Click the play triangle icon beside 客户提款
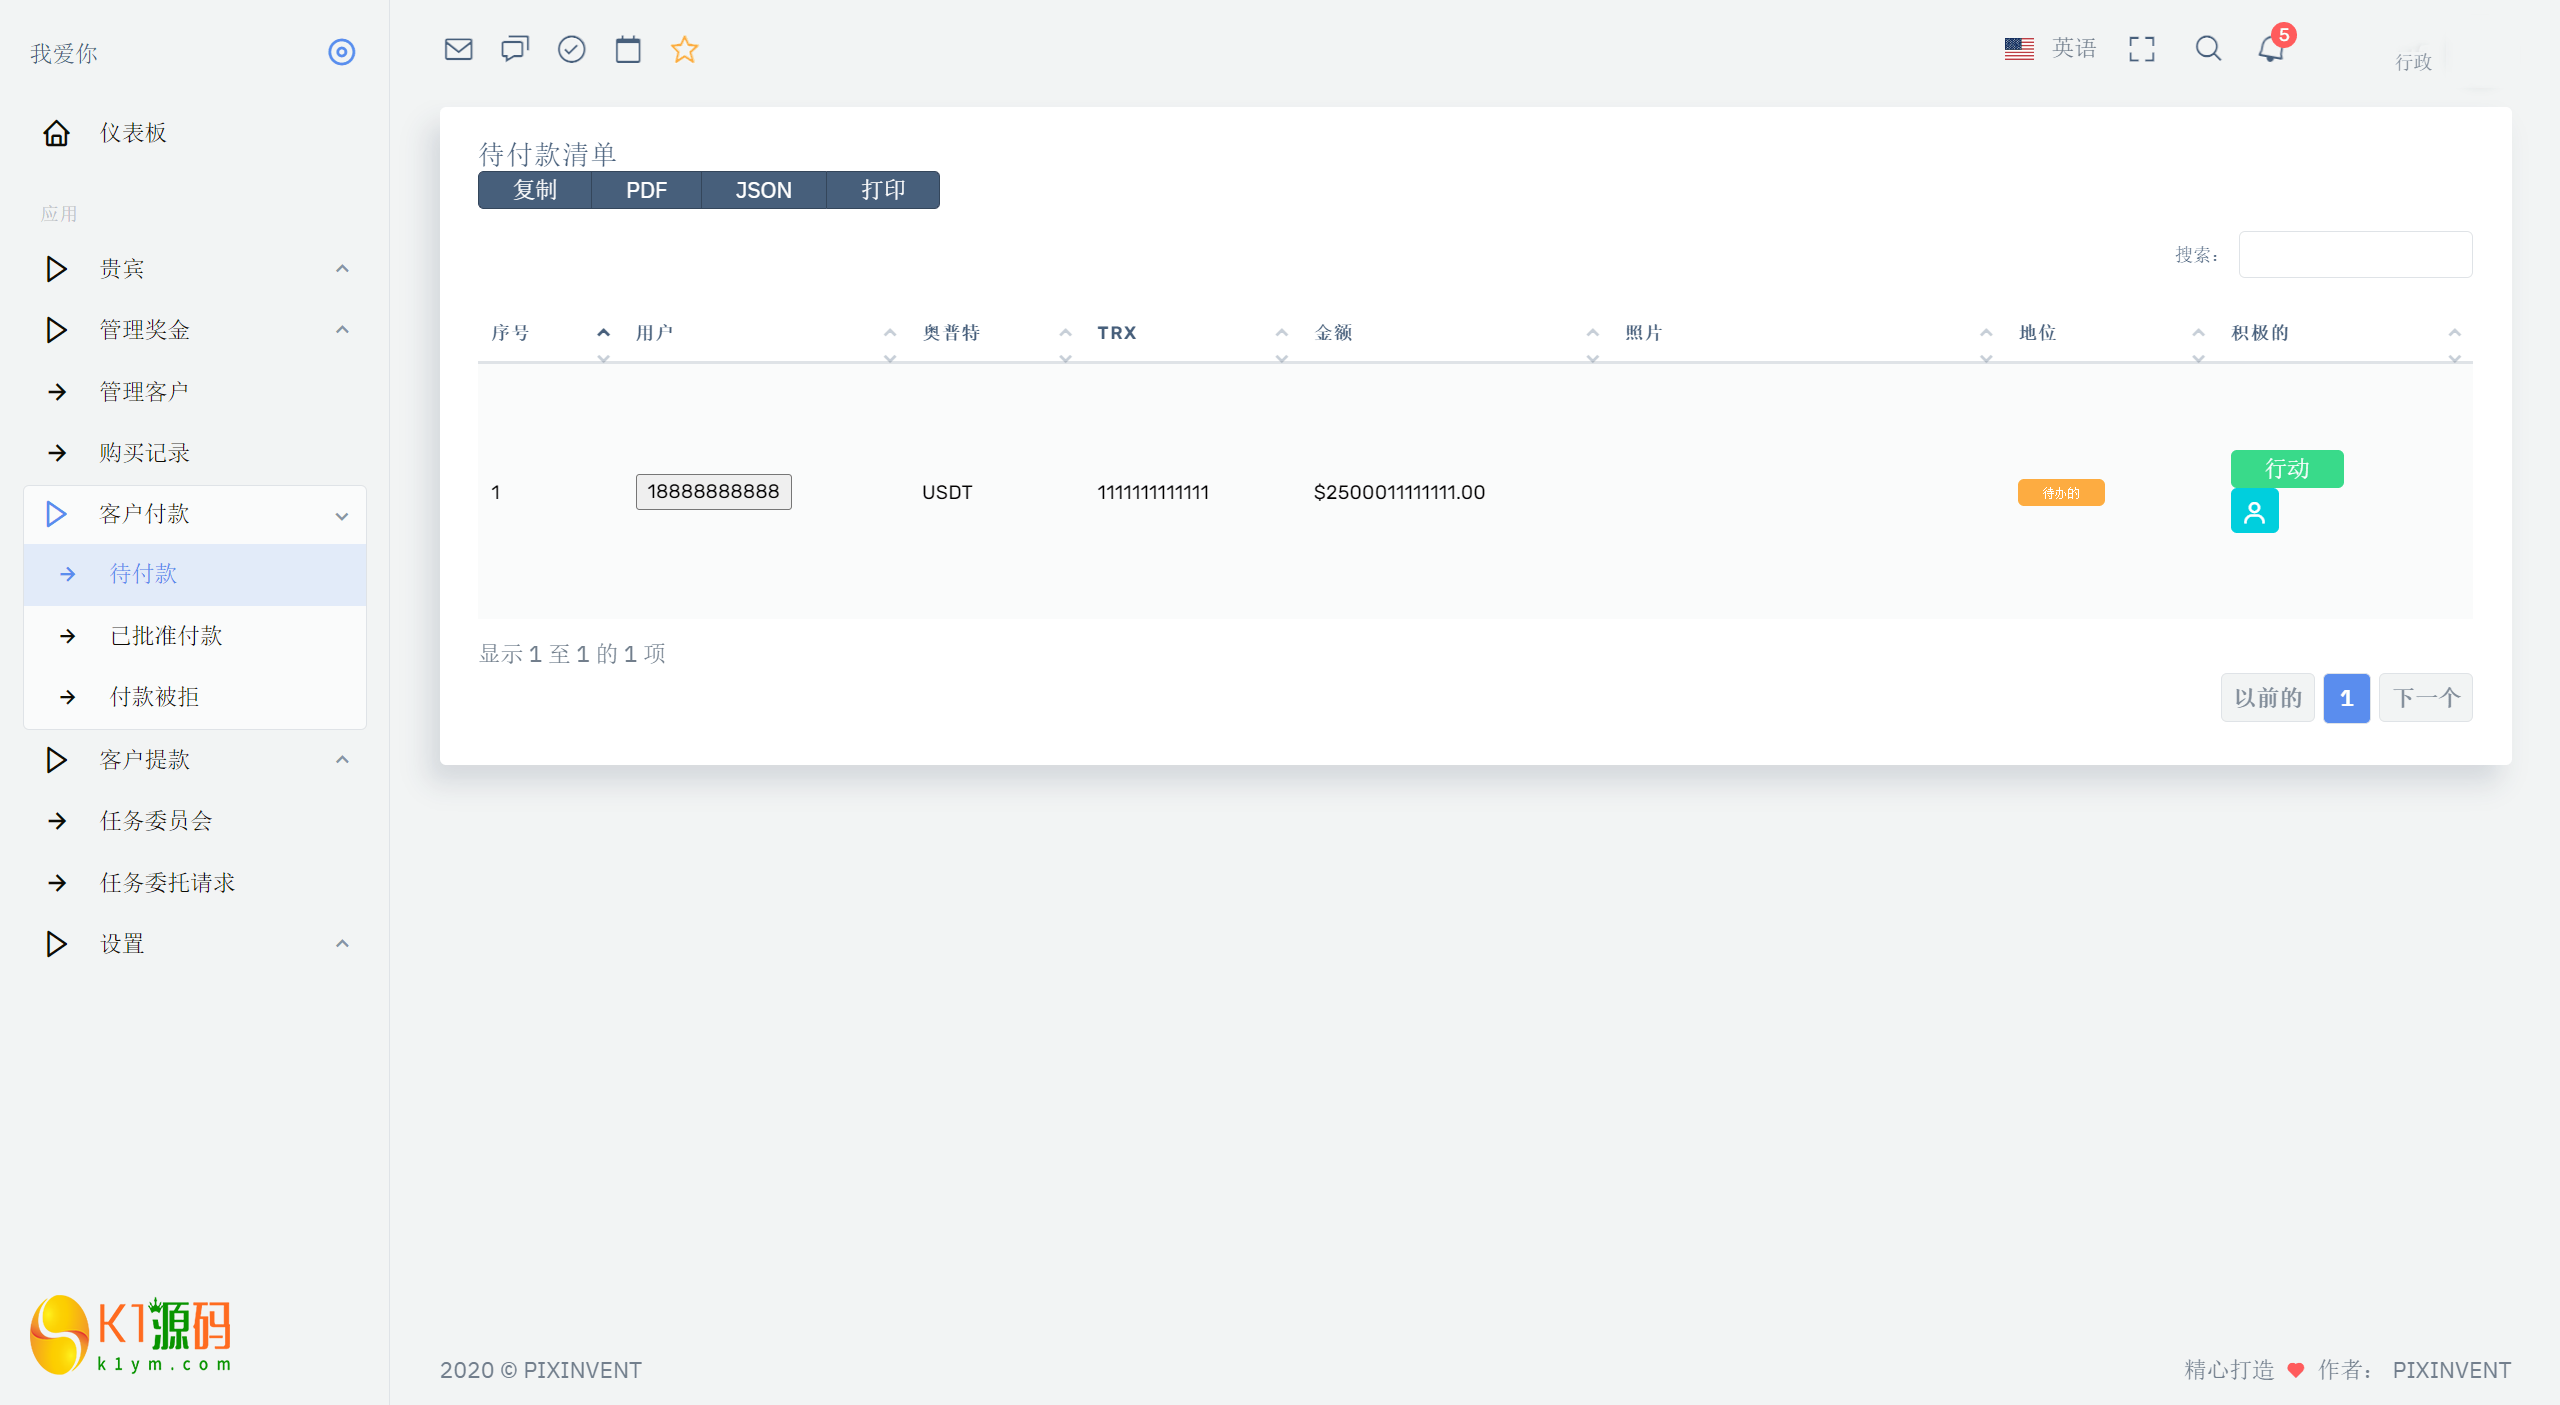Image resolution: width=2560 pixels, height=1405 pixels. click(x=56, y=760)
